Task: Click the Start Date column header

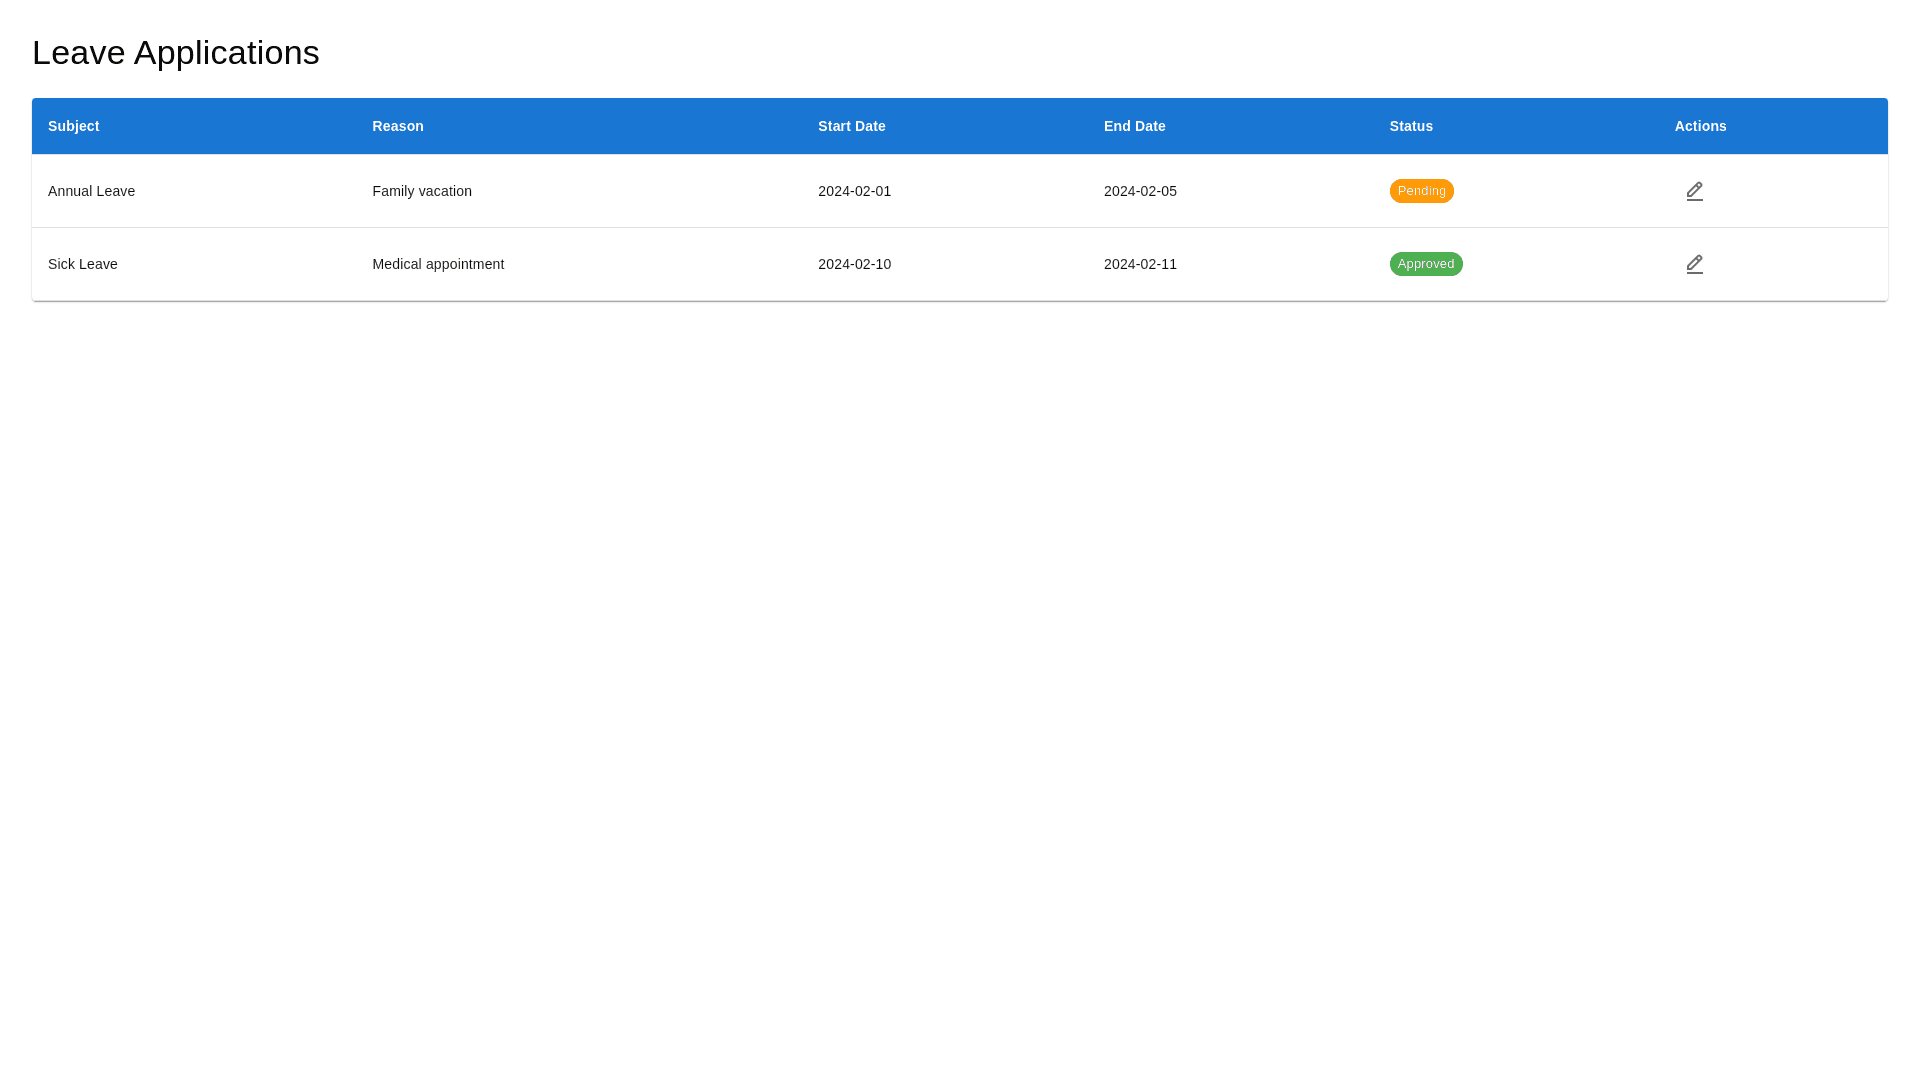Action: click(x=851, y=126)
